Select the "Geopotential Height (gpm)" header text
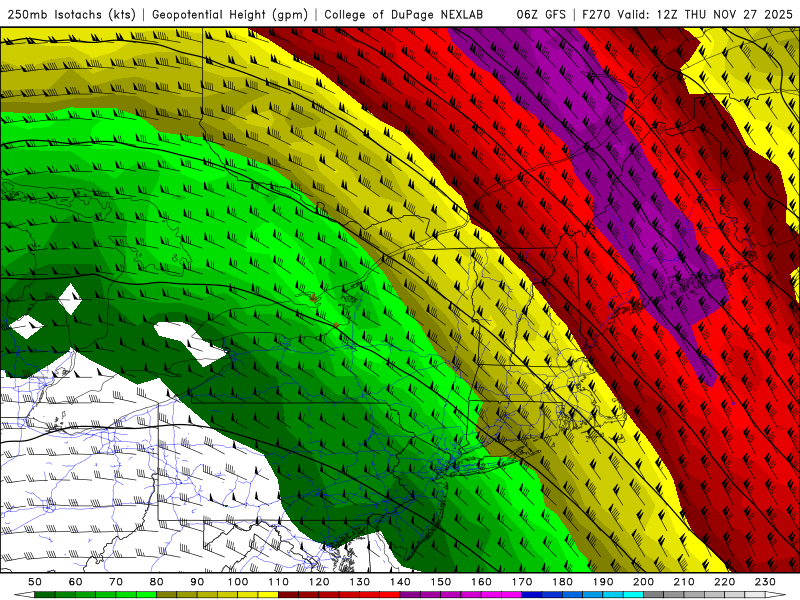800x600 pixels. pos(230,14)
